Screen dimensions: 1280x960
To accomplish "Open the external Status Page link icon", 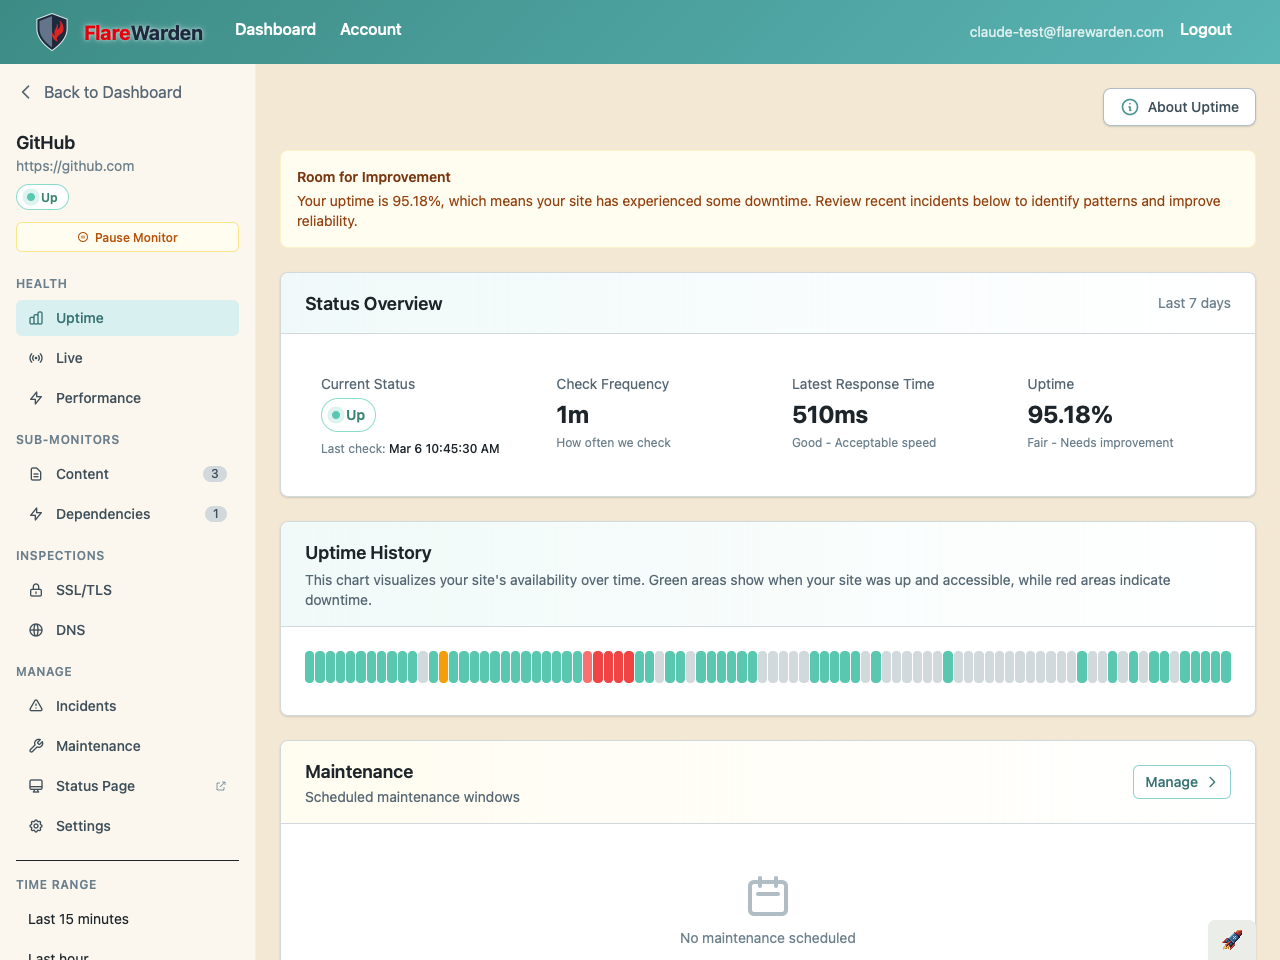I will pos(221,786).
